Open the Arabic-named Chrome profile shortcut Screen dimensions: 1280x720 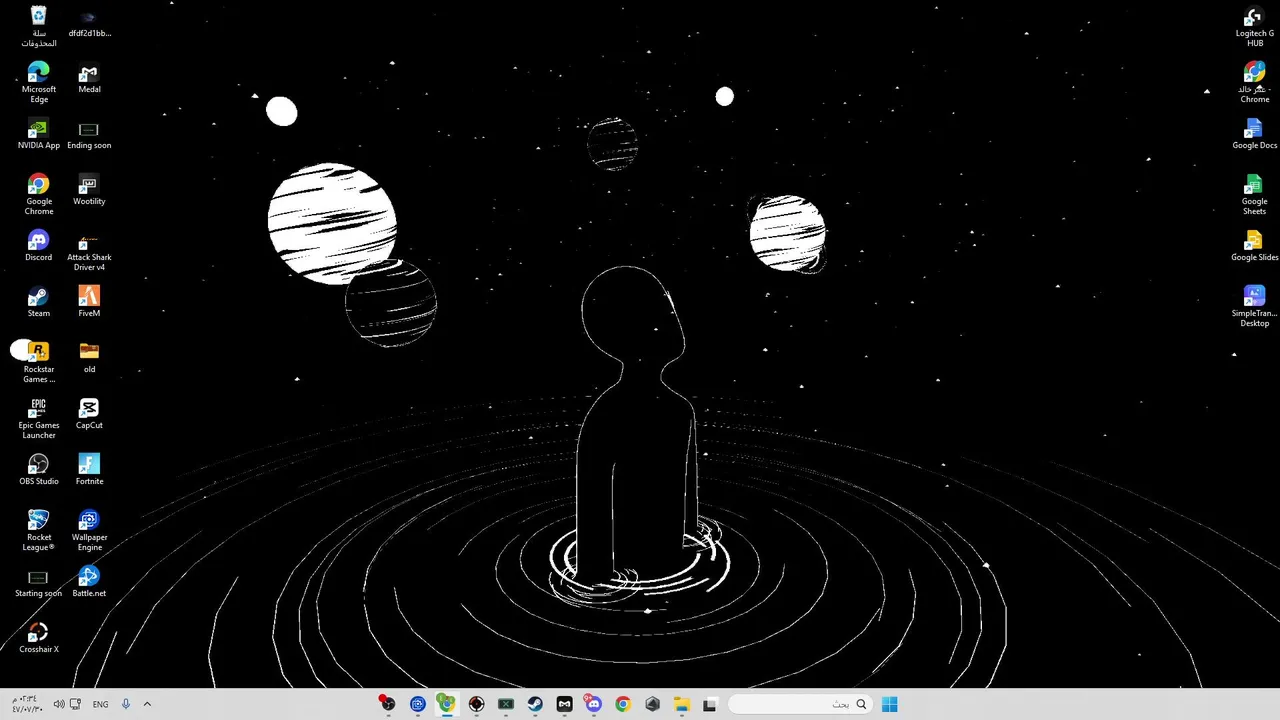click(1254, 83)
